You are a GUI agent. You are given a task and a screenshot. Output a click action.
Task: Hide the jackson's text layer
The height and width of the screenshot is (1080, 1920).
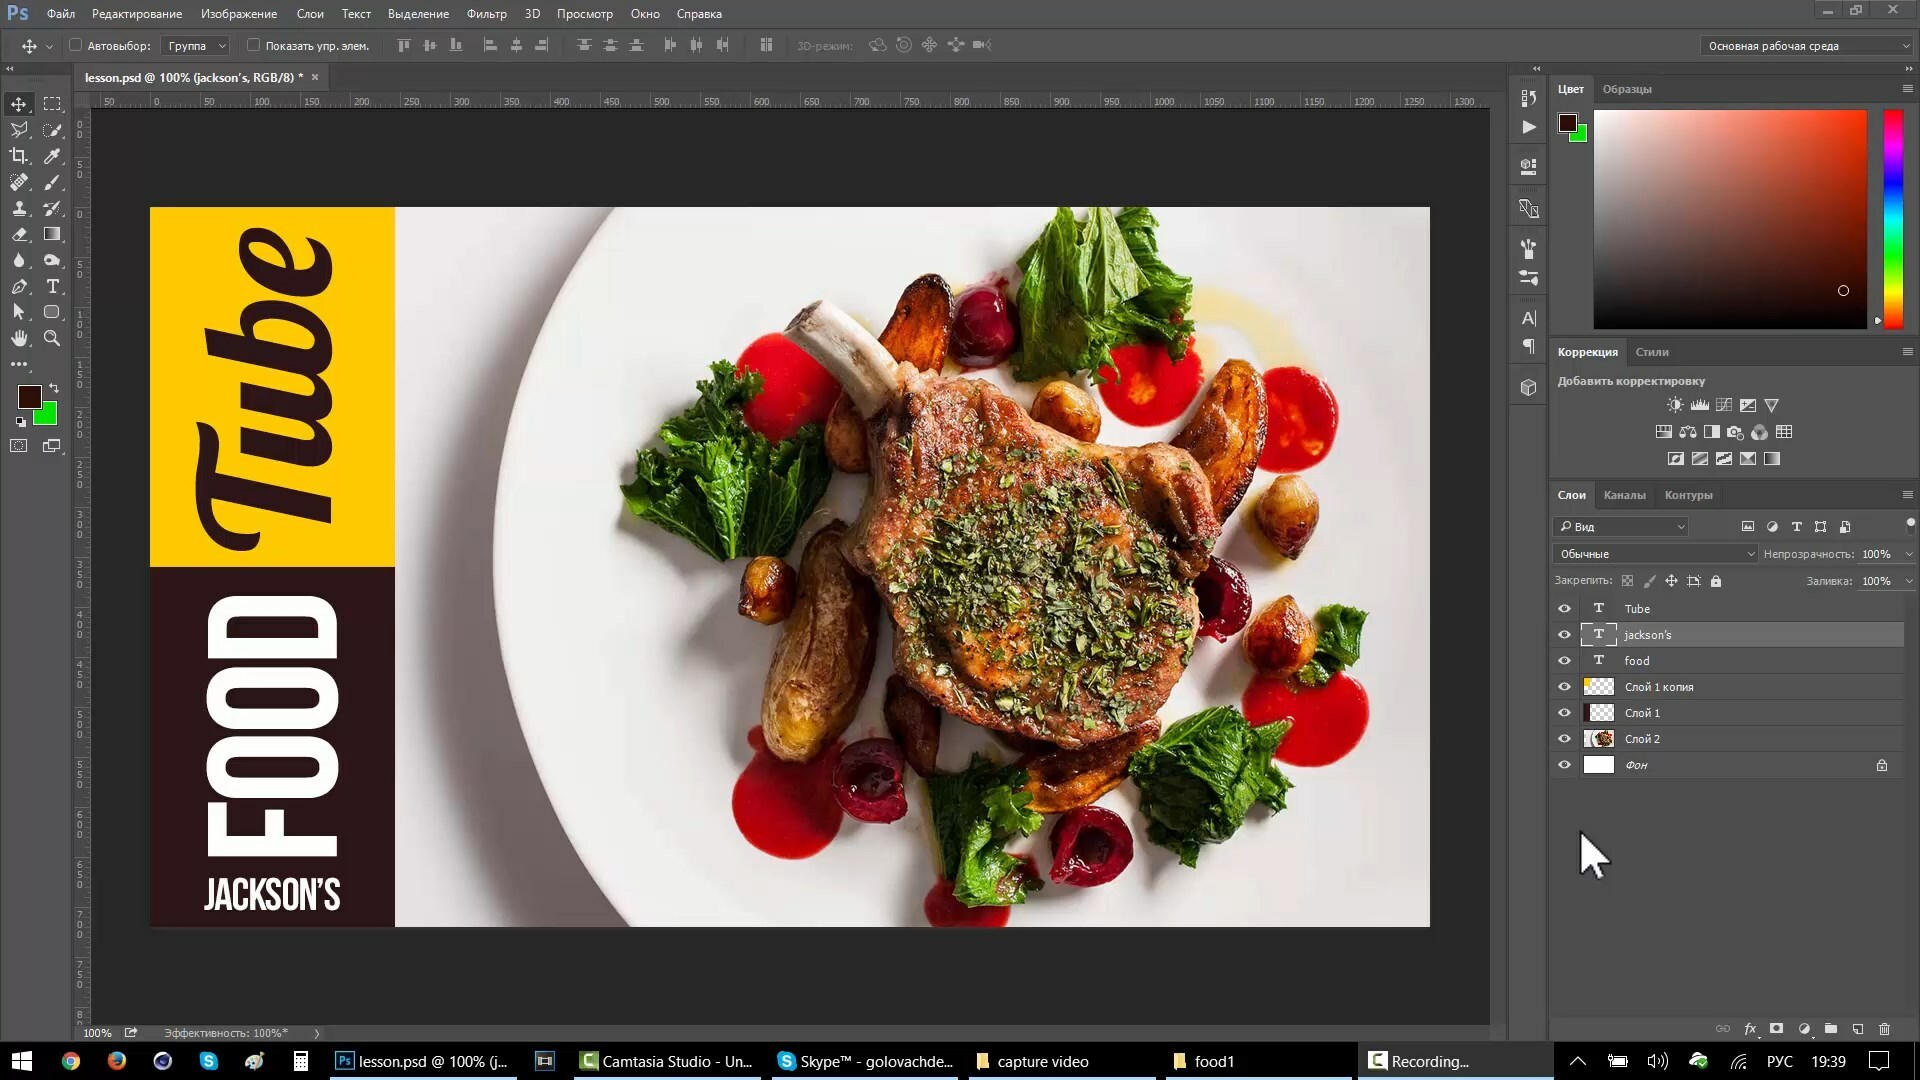click(x=1565, y=634)
